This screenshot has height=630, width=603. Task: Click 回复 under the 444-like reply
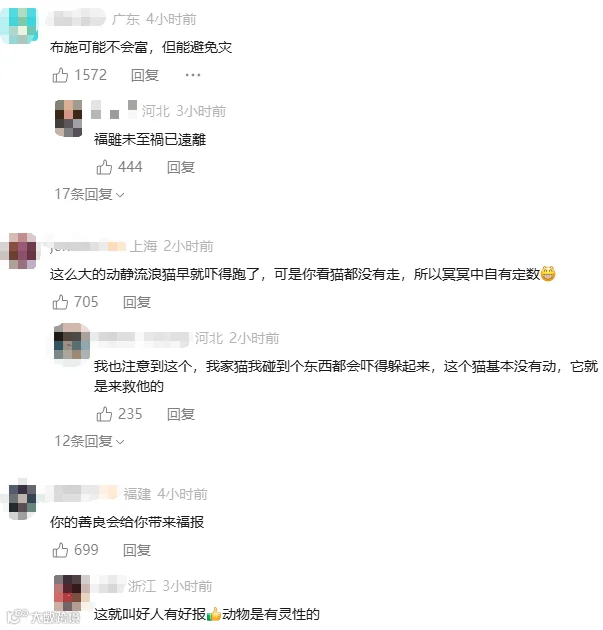(181, 167)
